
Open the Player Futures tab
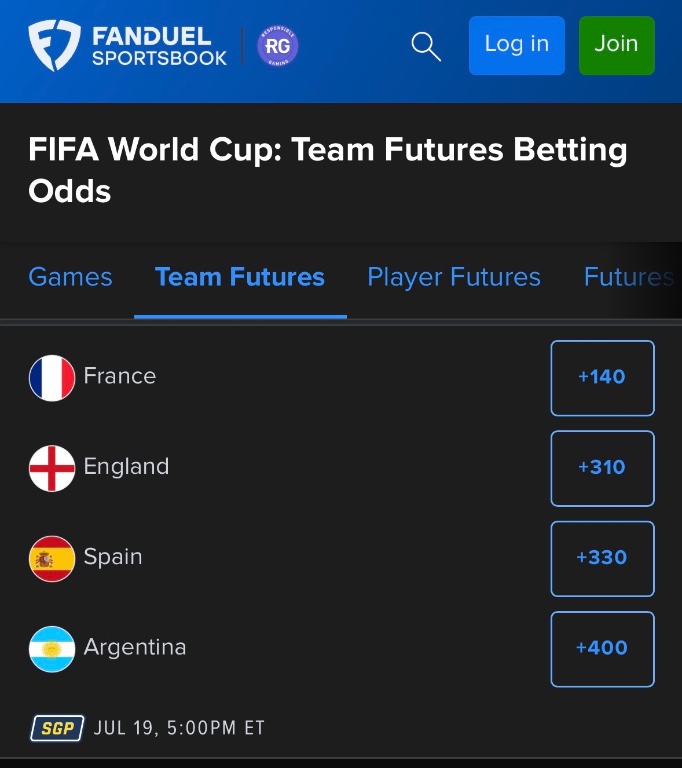(454, 277)
